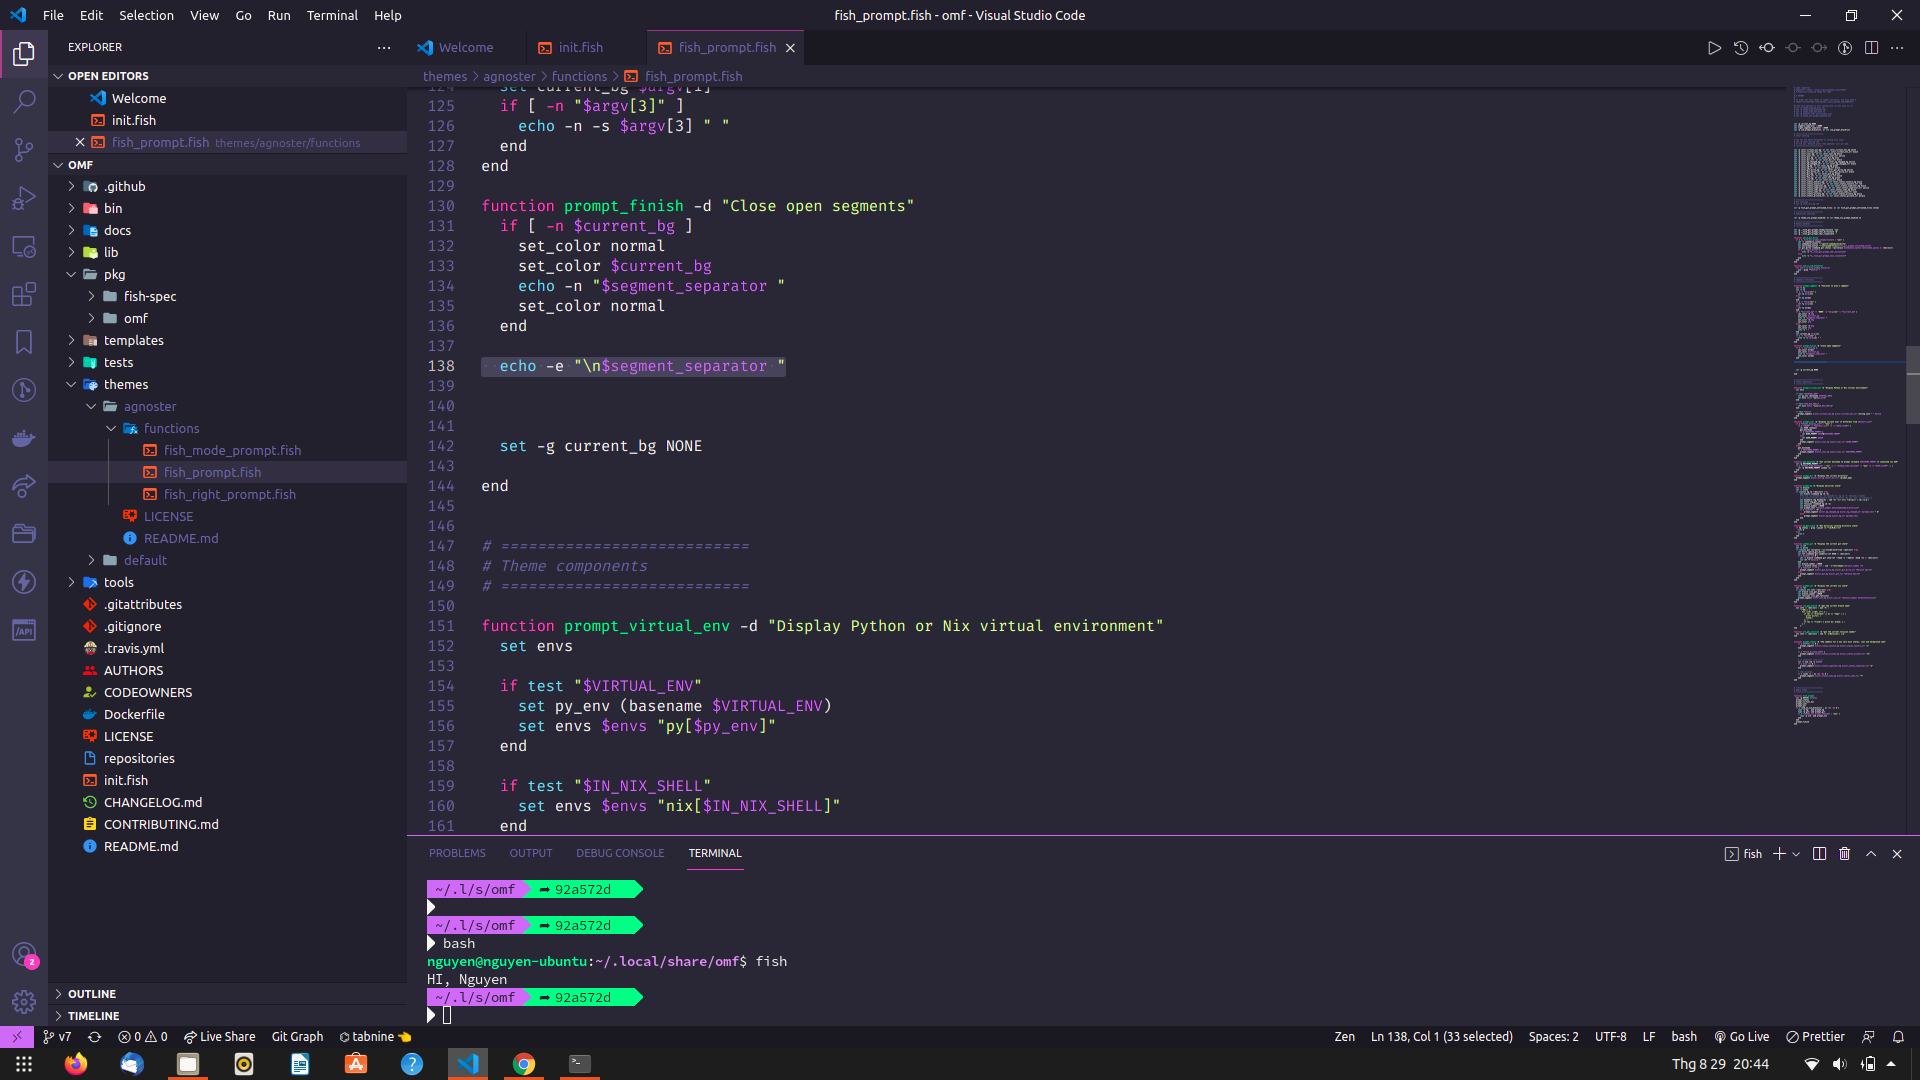
Task: Switch to the PROBLEMS panel tab
Action: tap(457, 854)
